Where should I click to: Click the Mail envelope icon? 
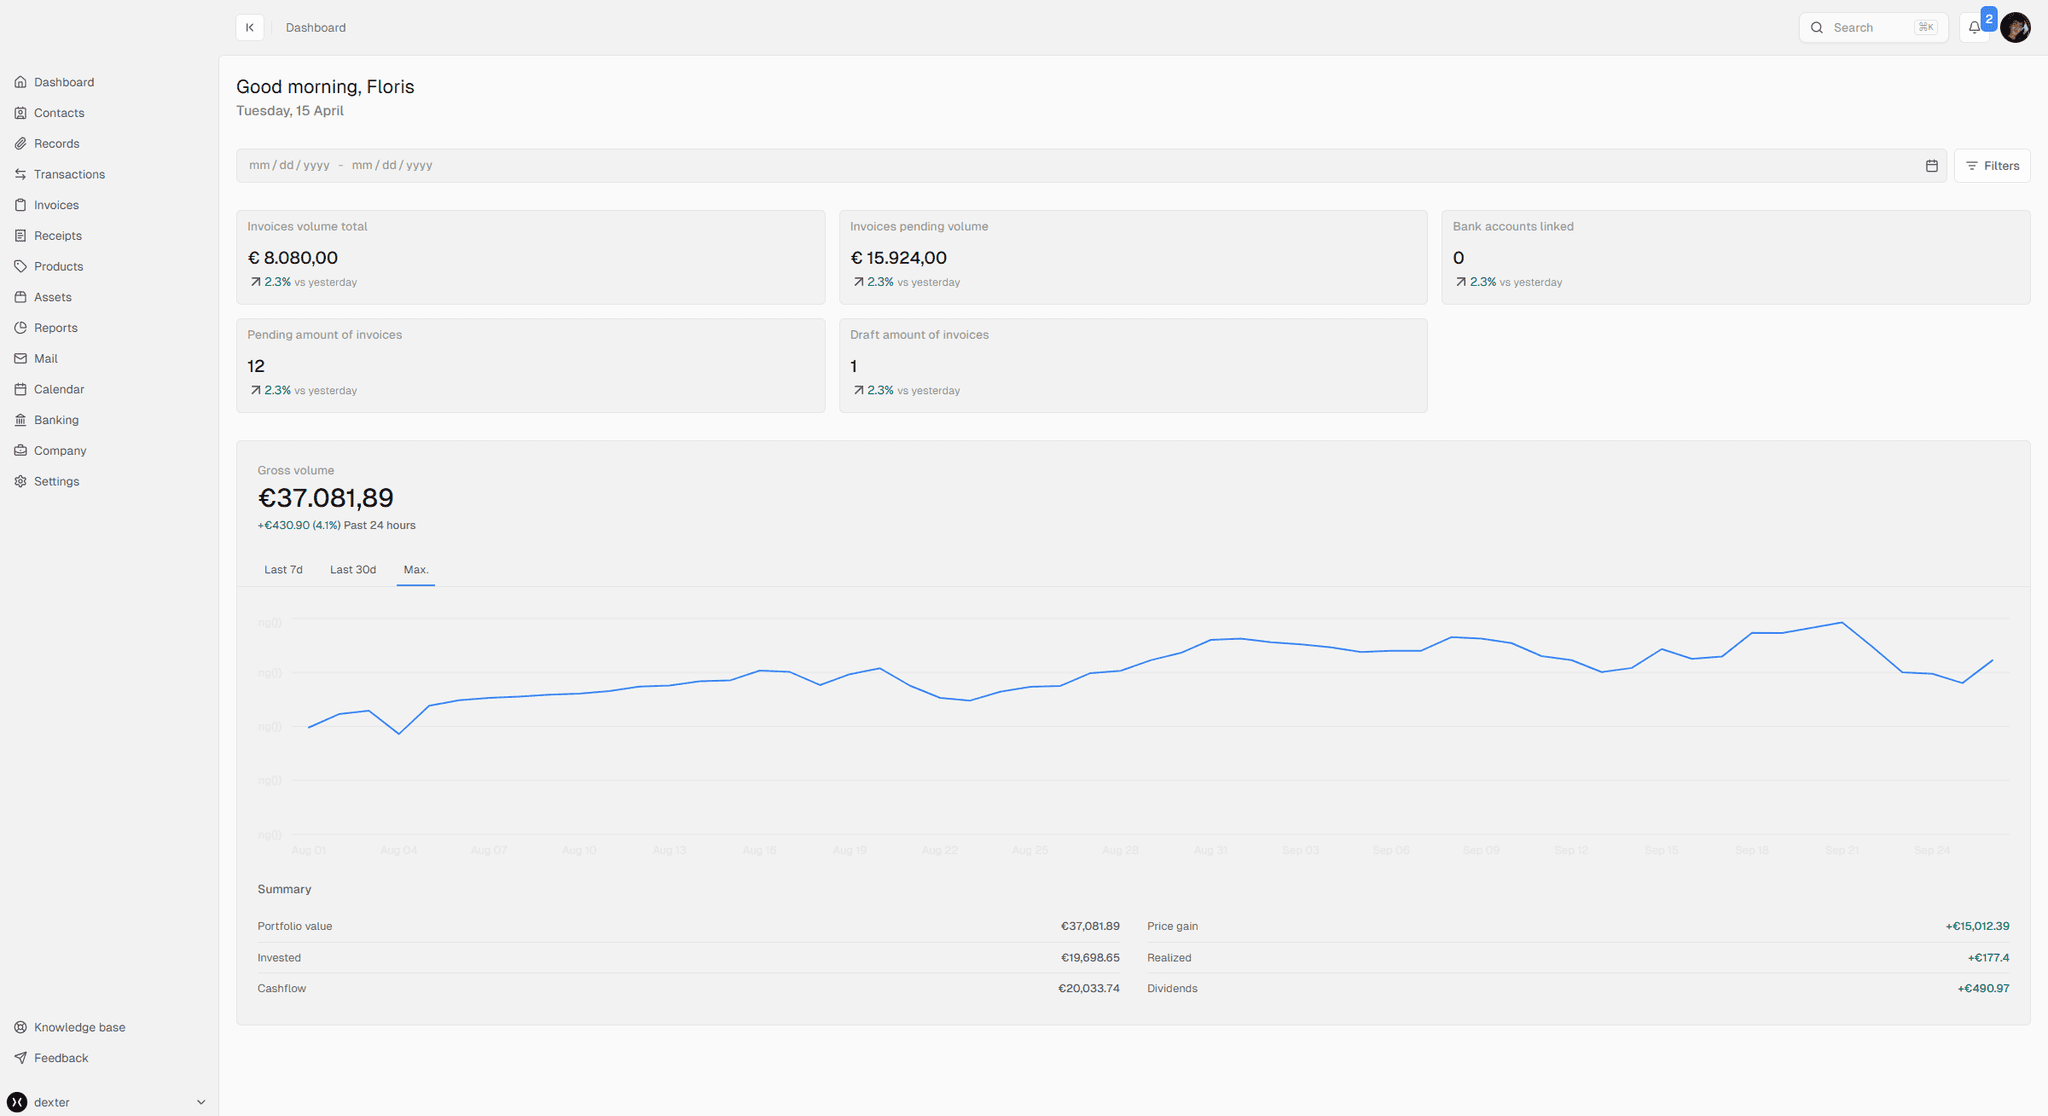pyautogui.click(x=20, y=358)
